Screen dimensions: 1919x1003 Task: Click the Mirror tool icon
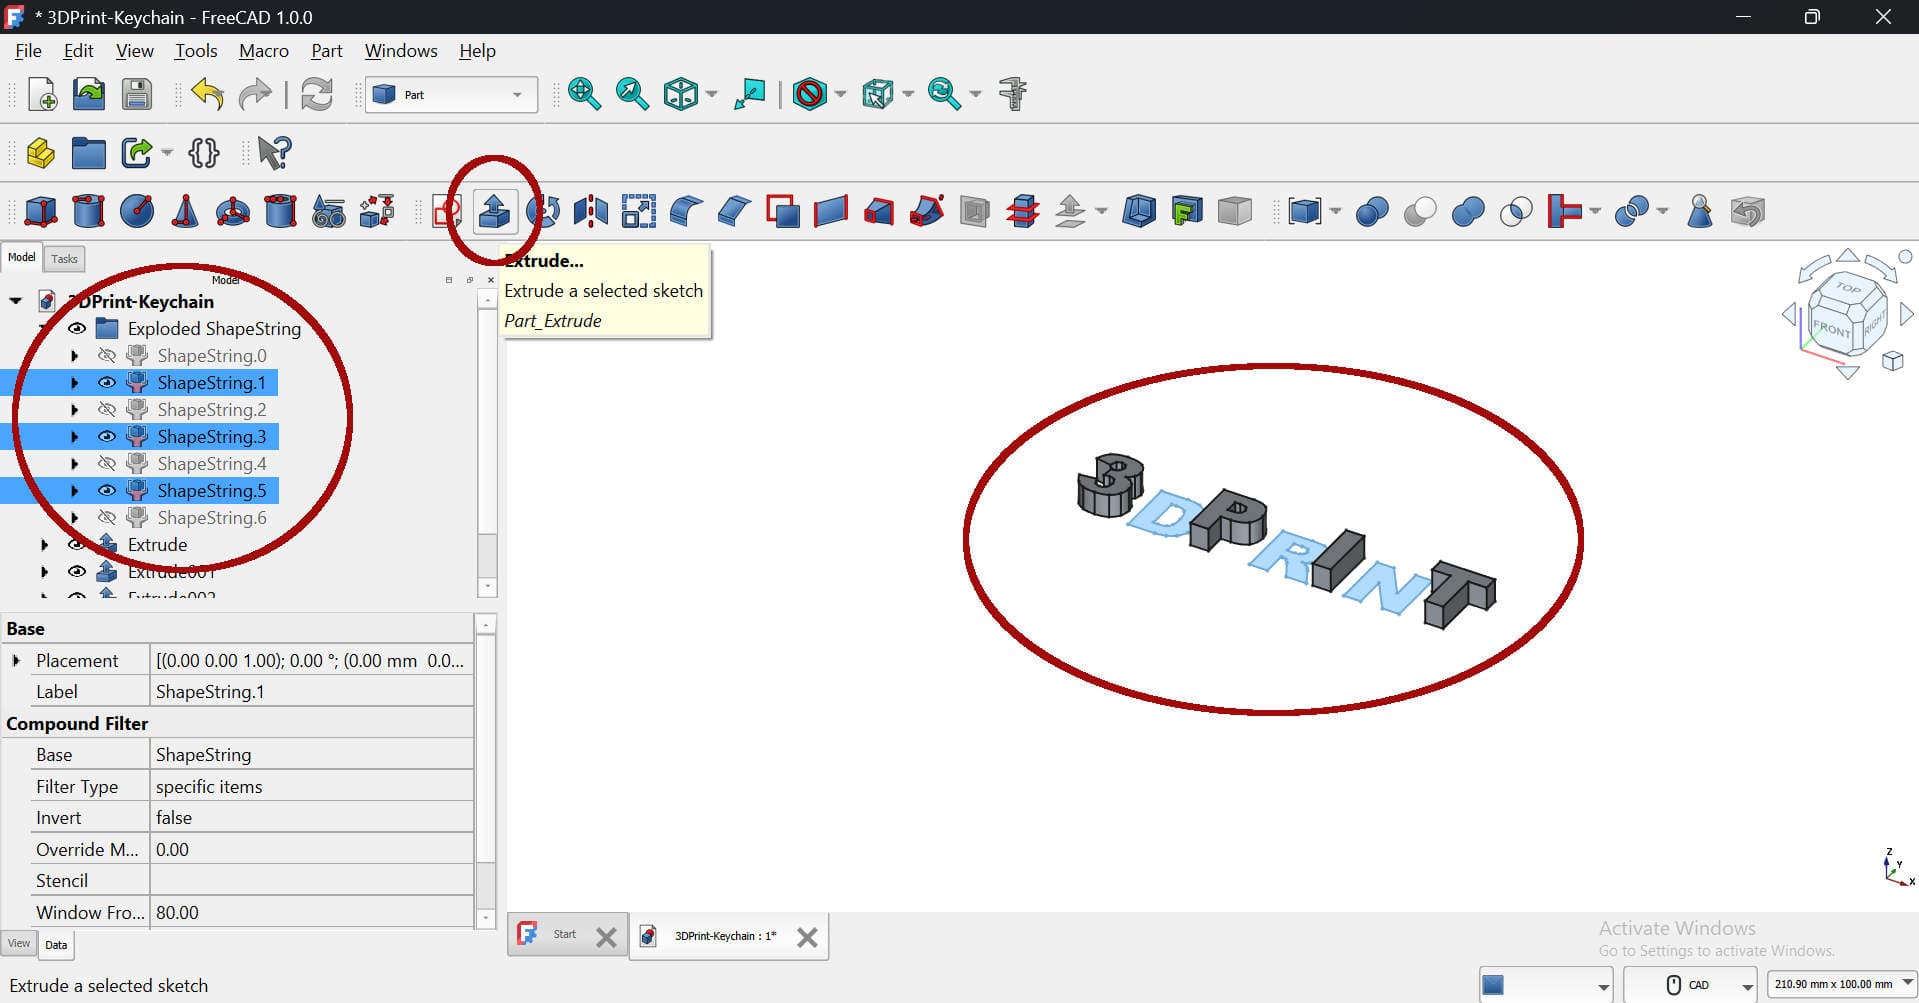tap(591, 211)
